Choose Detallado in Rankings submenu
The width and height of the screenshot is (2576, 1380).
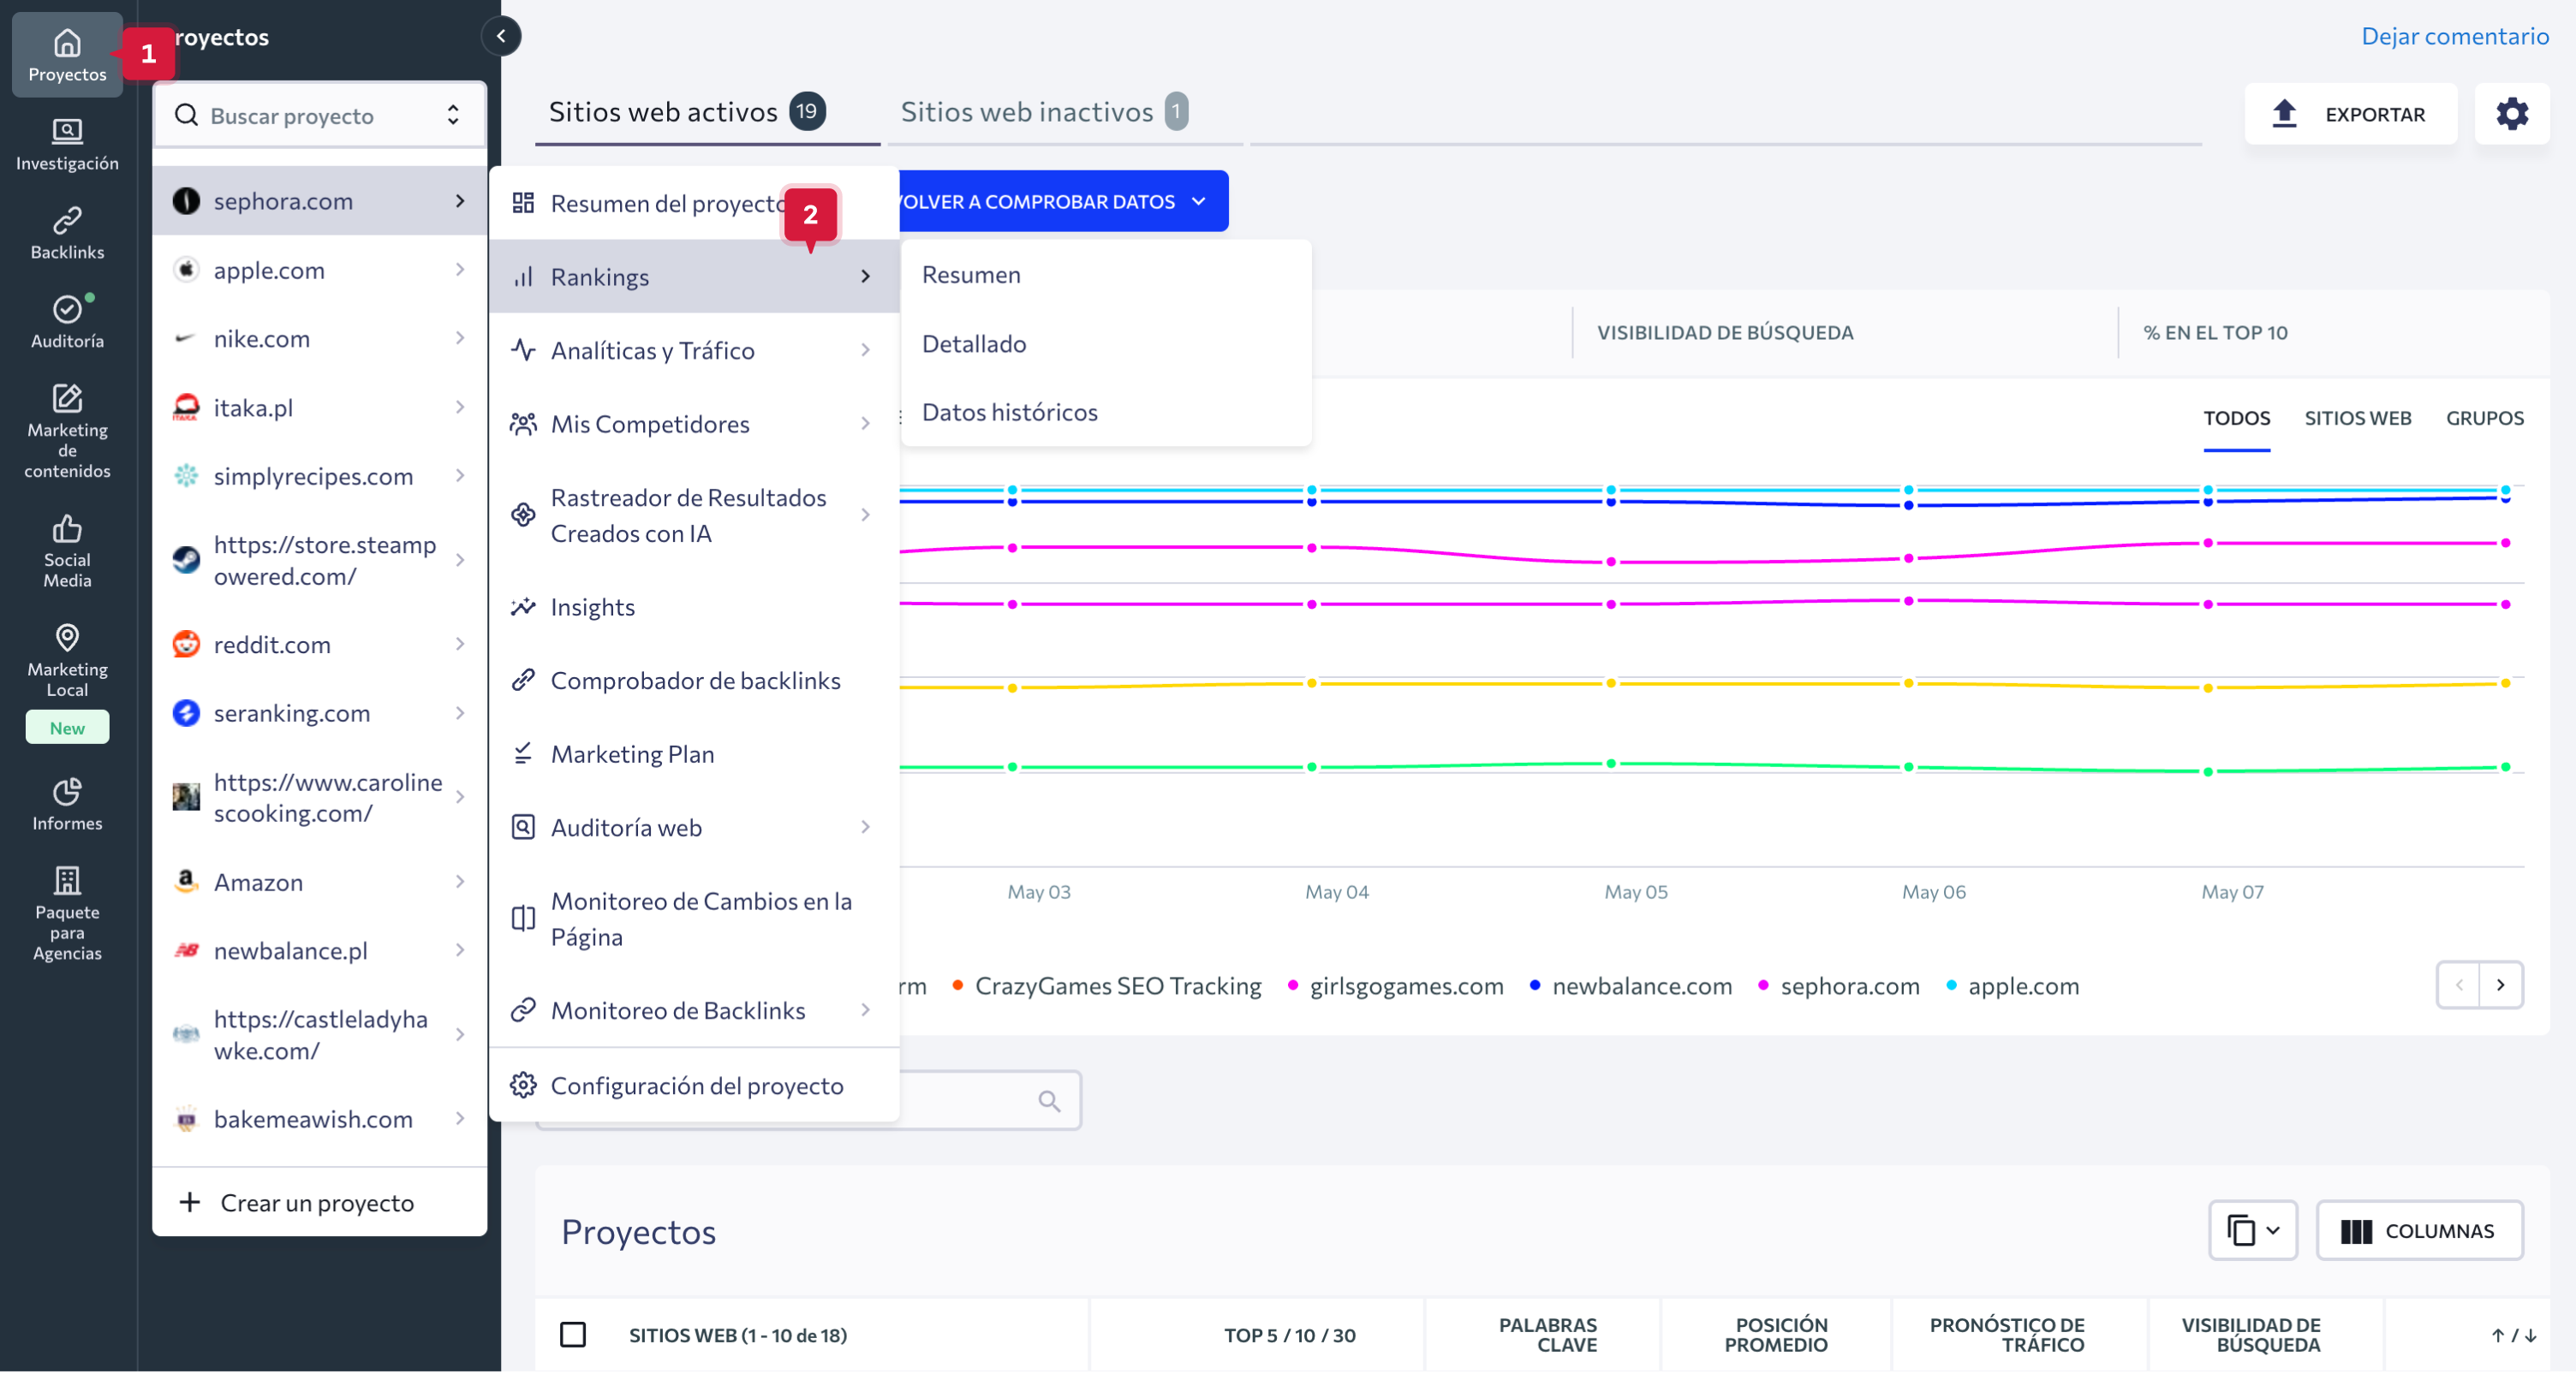(1106, 344)
